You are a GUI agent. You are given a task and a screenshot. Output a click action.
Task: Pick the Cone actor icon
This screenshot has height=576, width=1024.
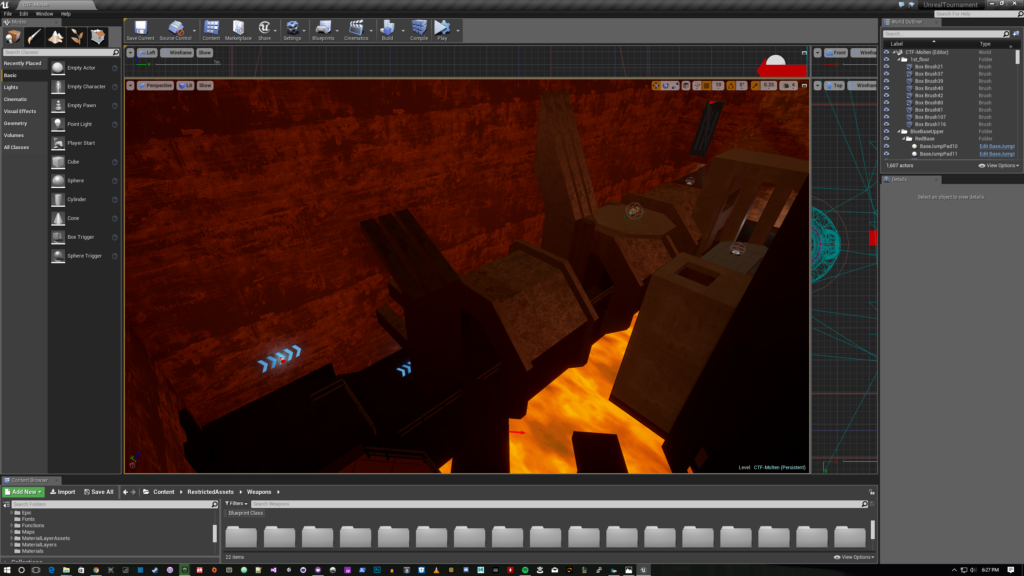coord(58,218)
